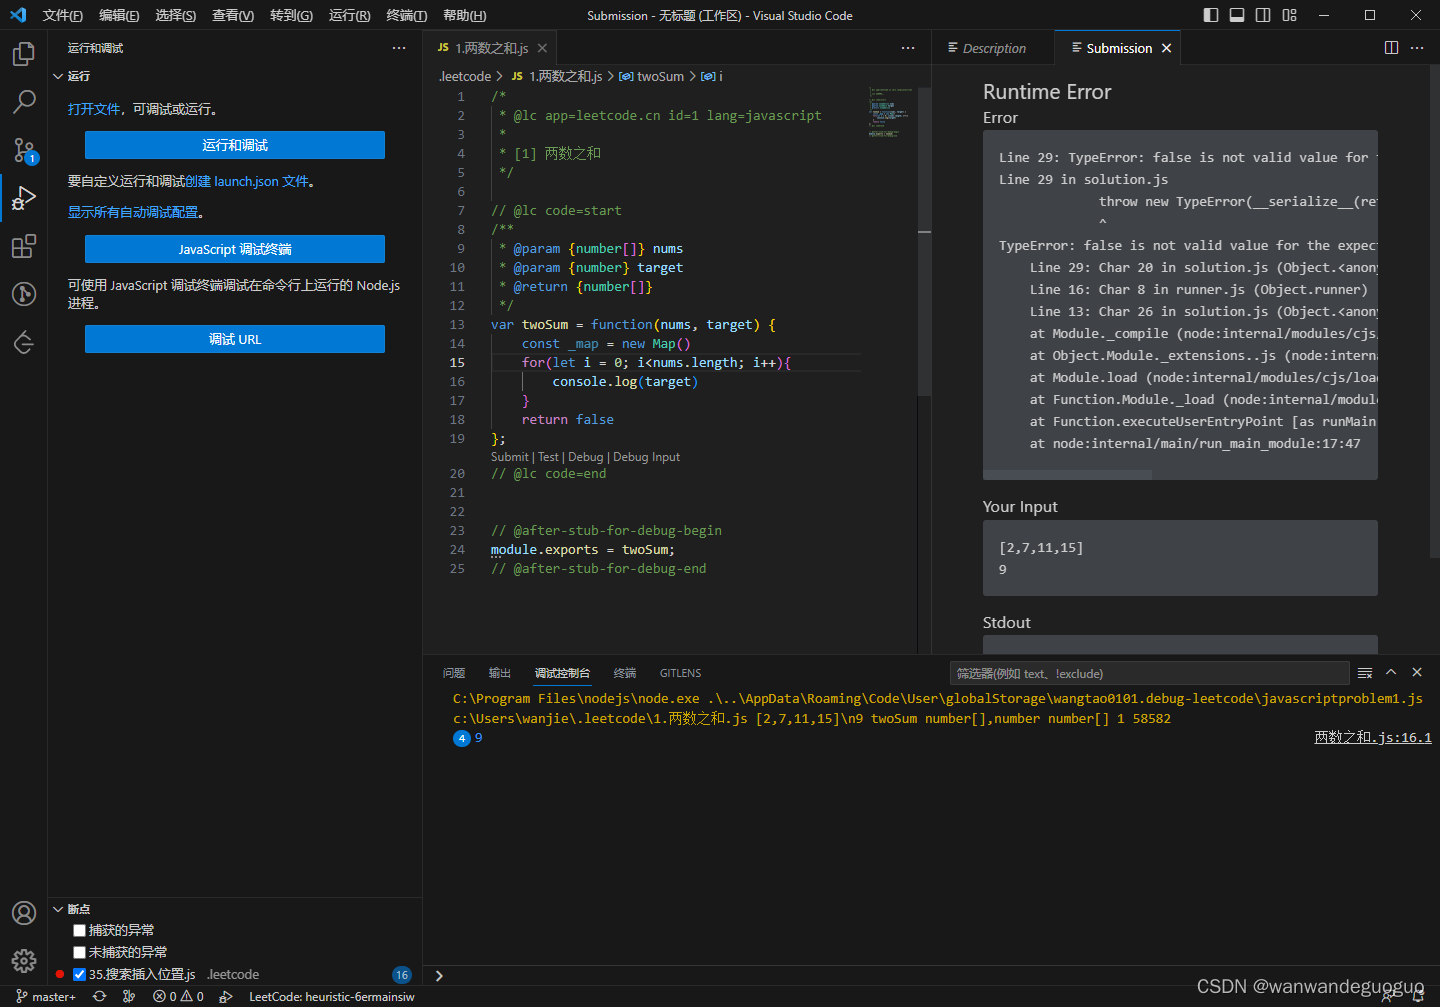Click the 打开文件 link
The width and height of the screenshot is (1440, 1007).
(94, 109)
